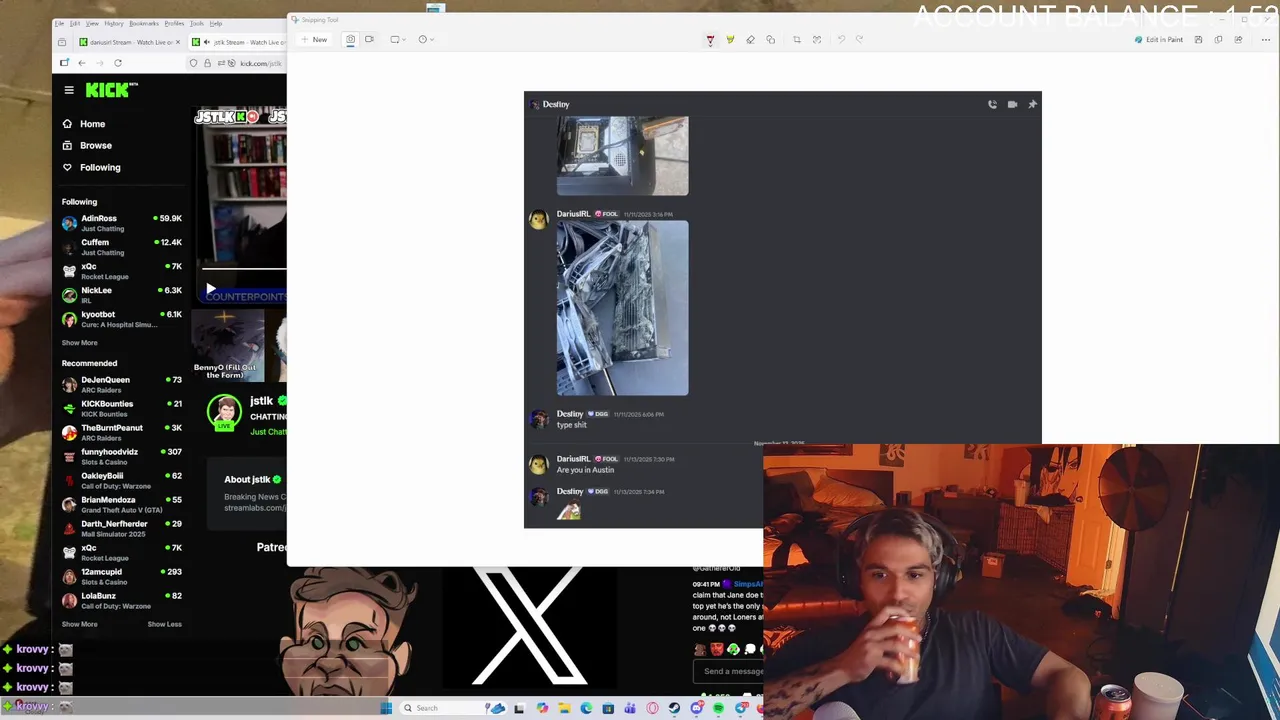Viewport: 1280px width, 720px height.
Task: Click pinned messages icon in Destiny chat
Action: (x=1032, y=104)
